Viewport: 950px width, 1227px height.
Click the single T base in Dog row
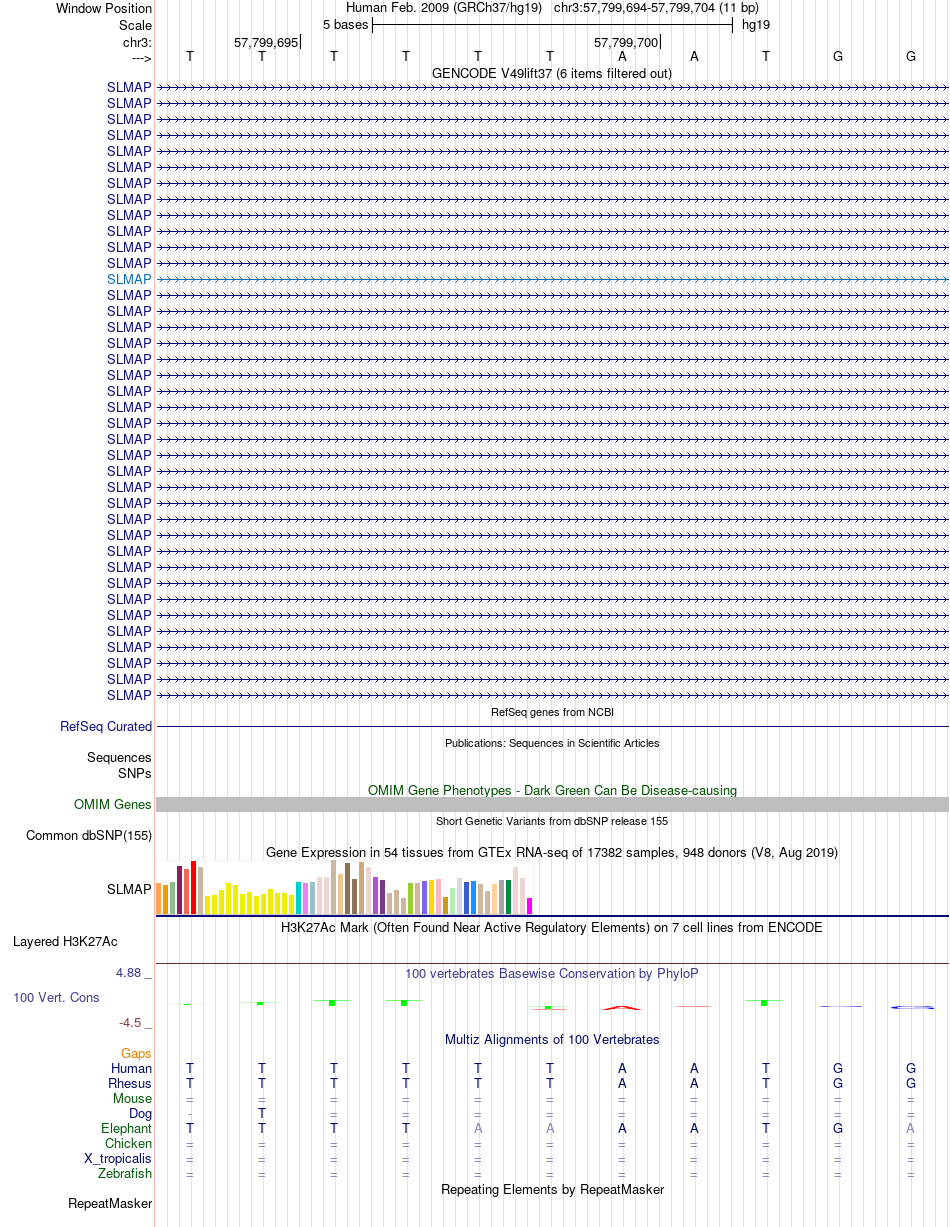pos(262,1113)
